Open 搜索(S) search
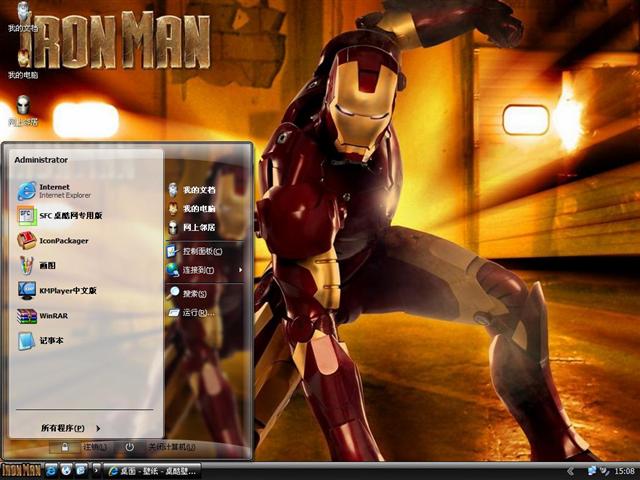The image size is (640, 480). click(x=187, y=293)
